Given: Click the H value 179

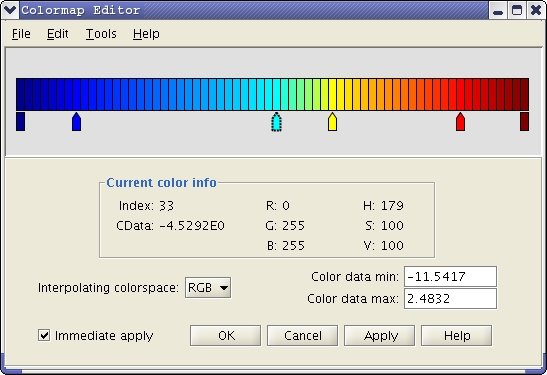Looking at the screenshot, I should click(x=392, y=206).
